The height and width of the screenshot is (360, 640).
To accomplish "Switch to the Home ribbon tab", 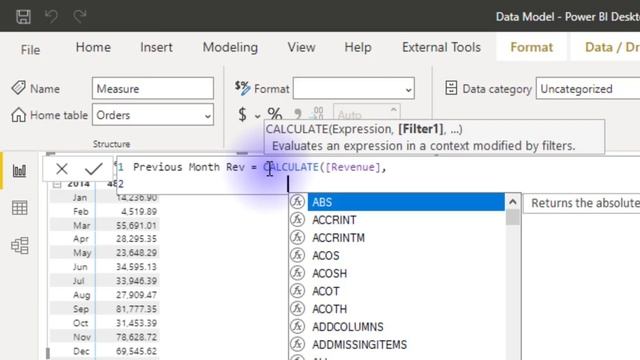I will (x=93, y=47).
